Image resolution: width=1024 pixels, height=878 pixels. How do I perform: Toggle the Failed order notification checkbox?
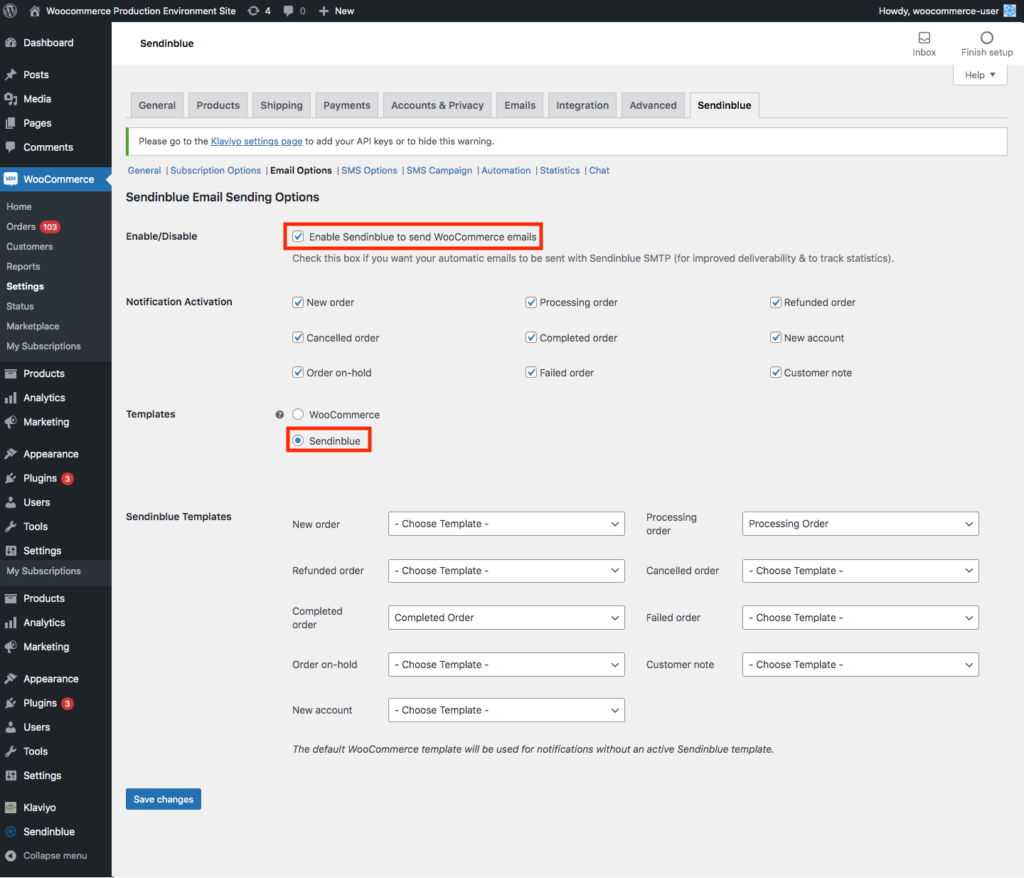coord(531,372)
